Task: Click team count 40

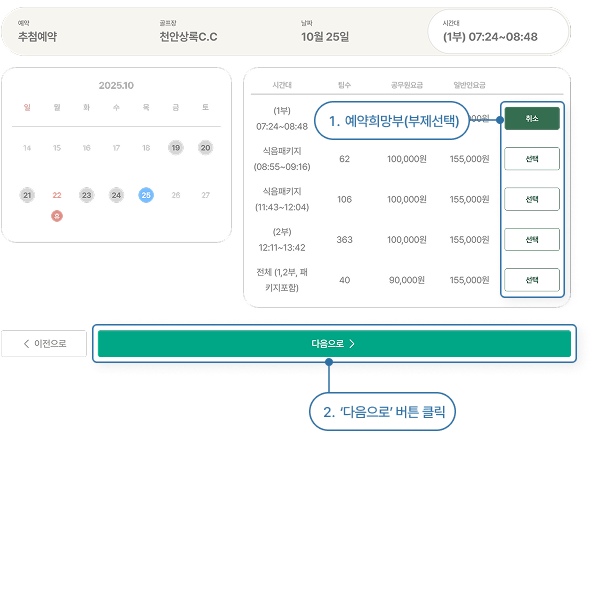Action: coord(344,280)
